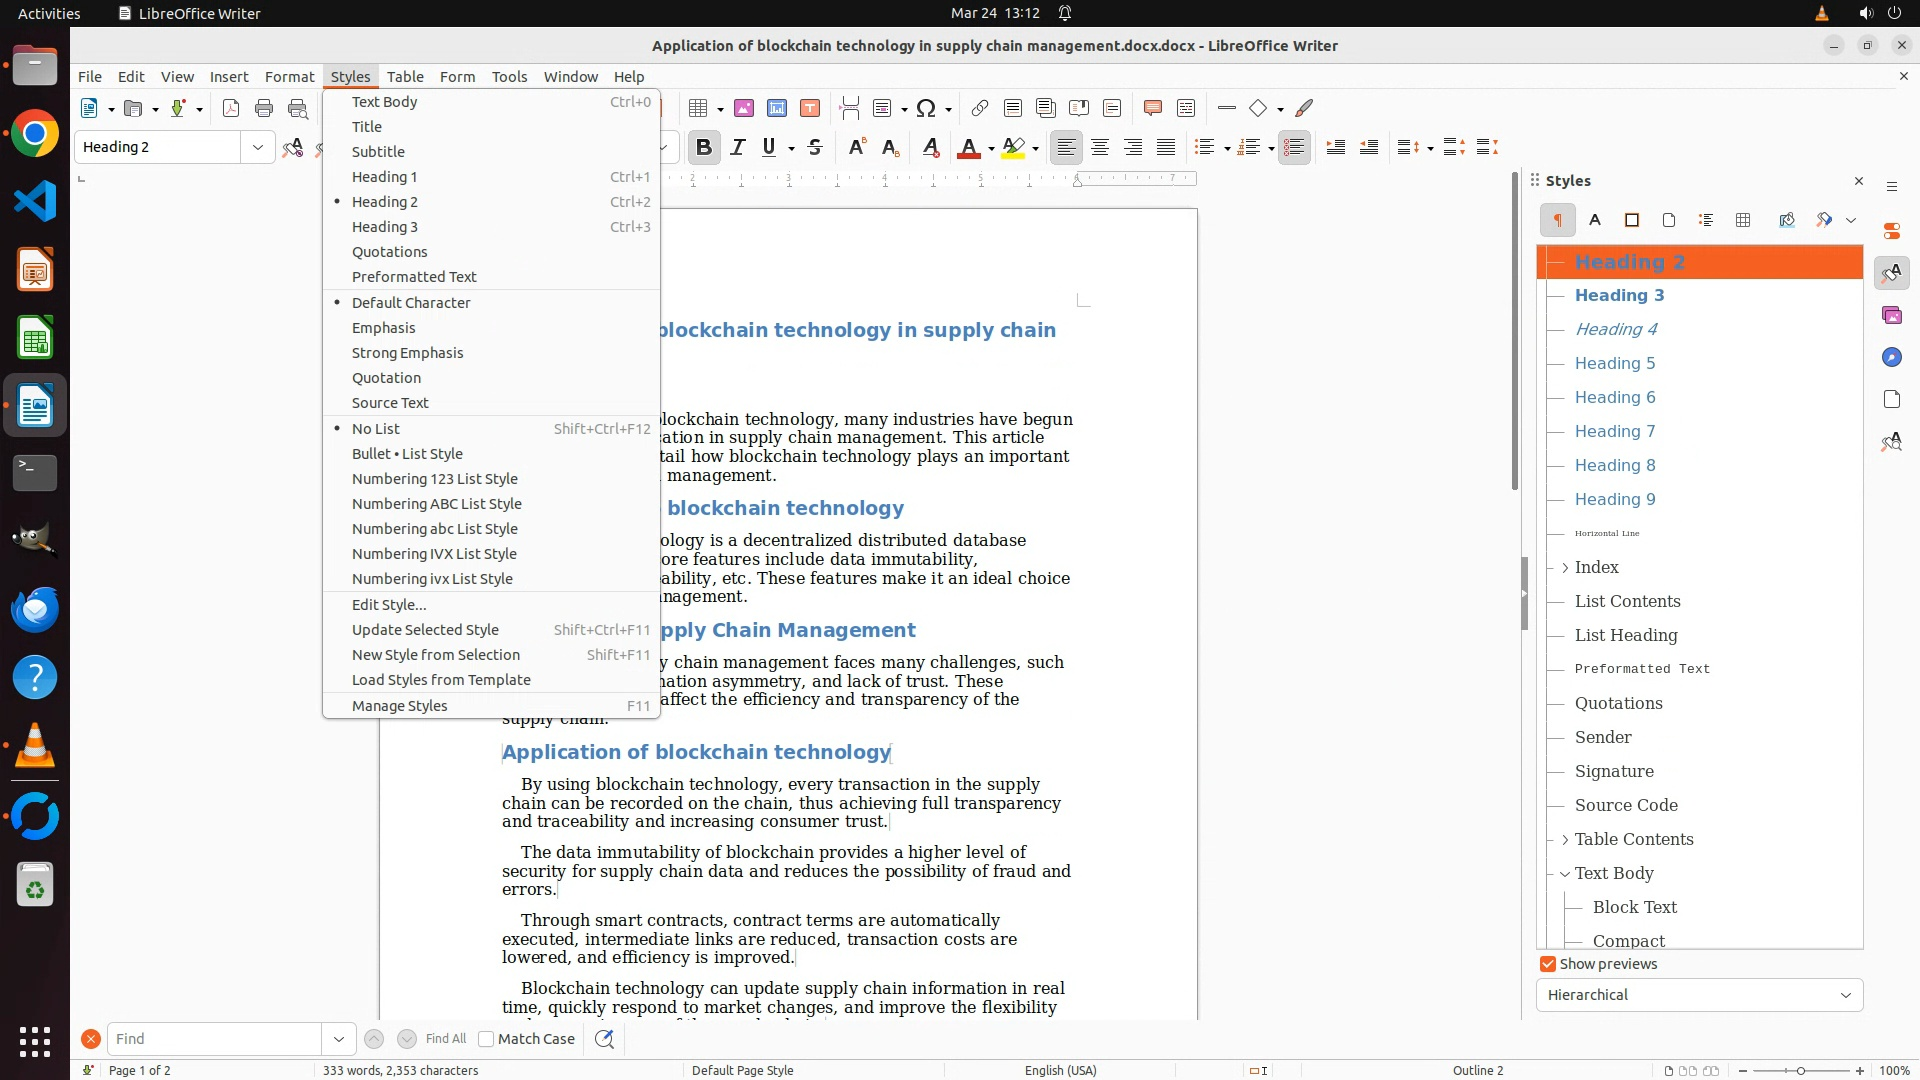Click the Strikethrough icon
Screen dimensions: 1920x1080
tap(815, 148)
